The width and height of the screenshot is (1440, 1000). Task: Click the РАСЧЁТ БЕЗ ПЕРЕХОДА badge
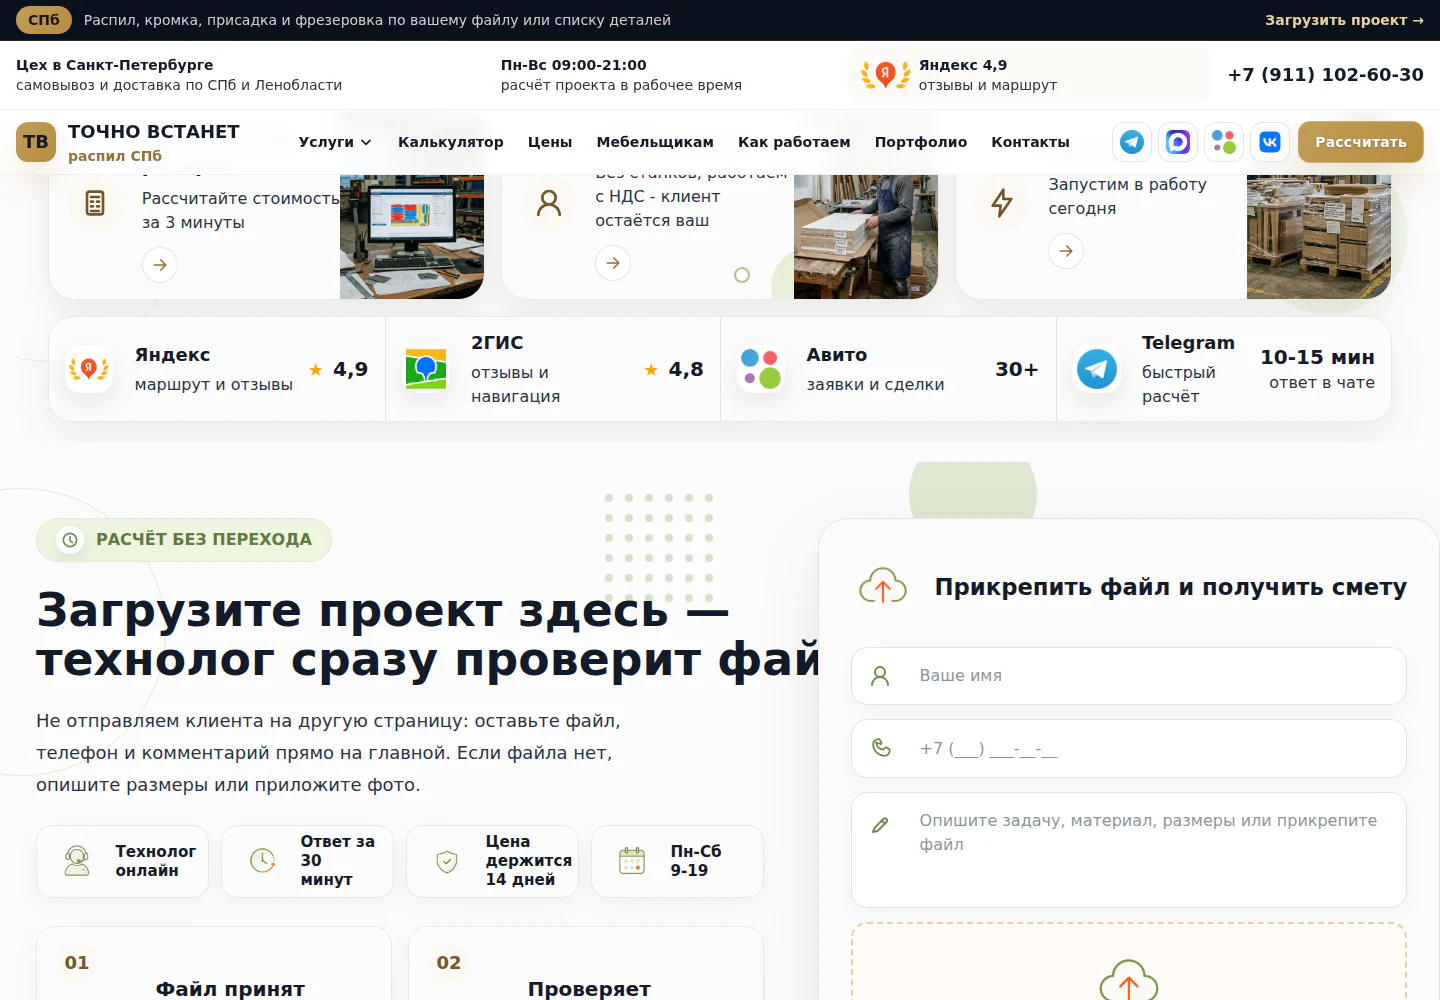(184, 540)
